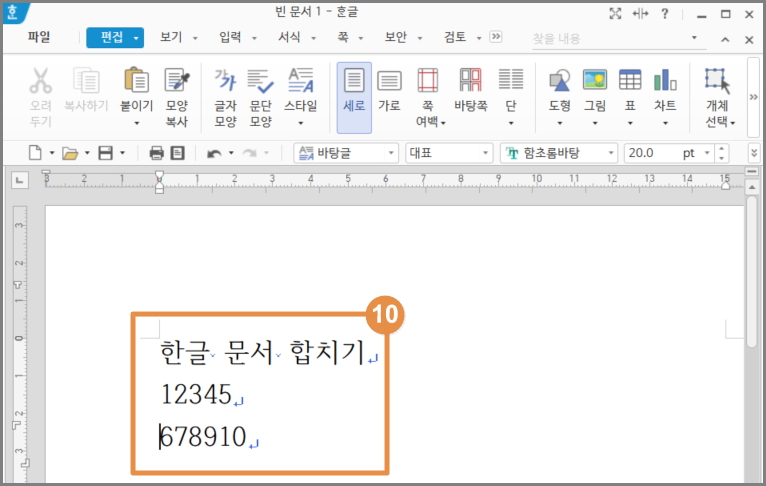The width and height of the screenshot is (766, 486).
Task: Click the help question mark icon
Action: [665, 14]
